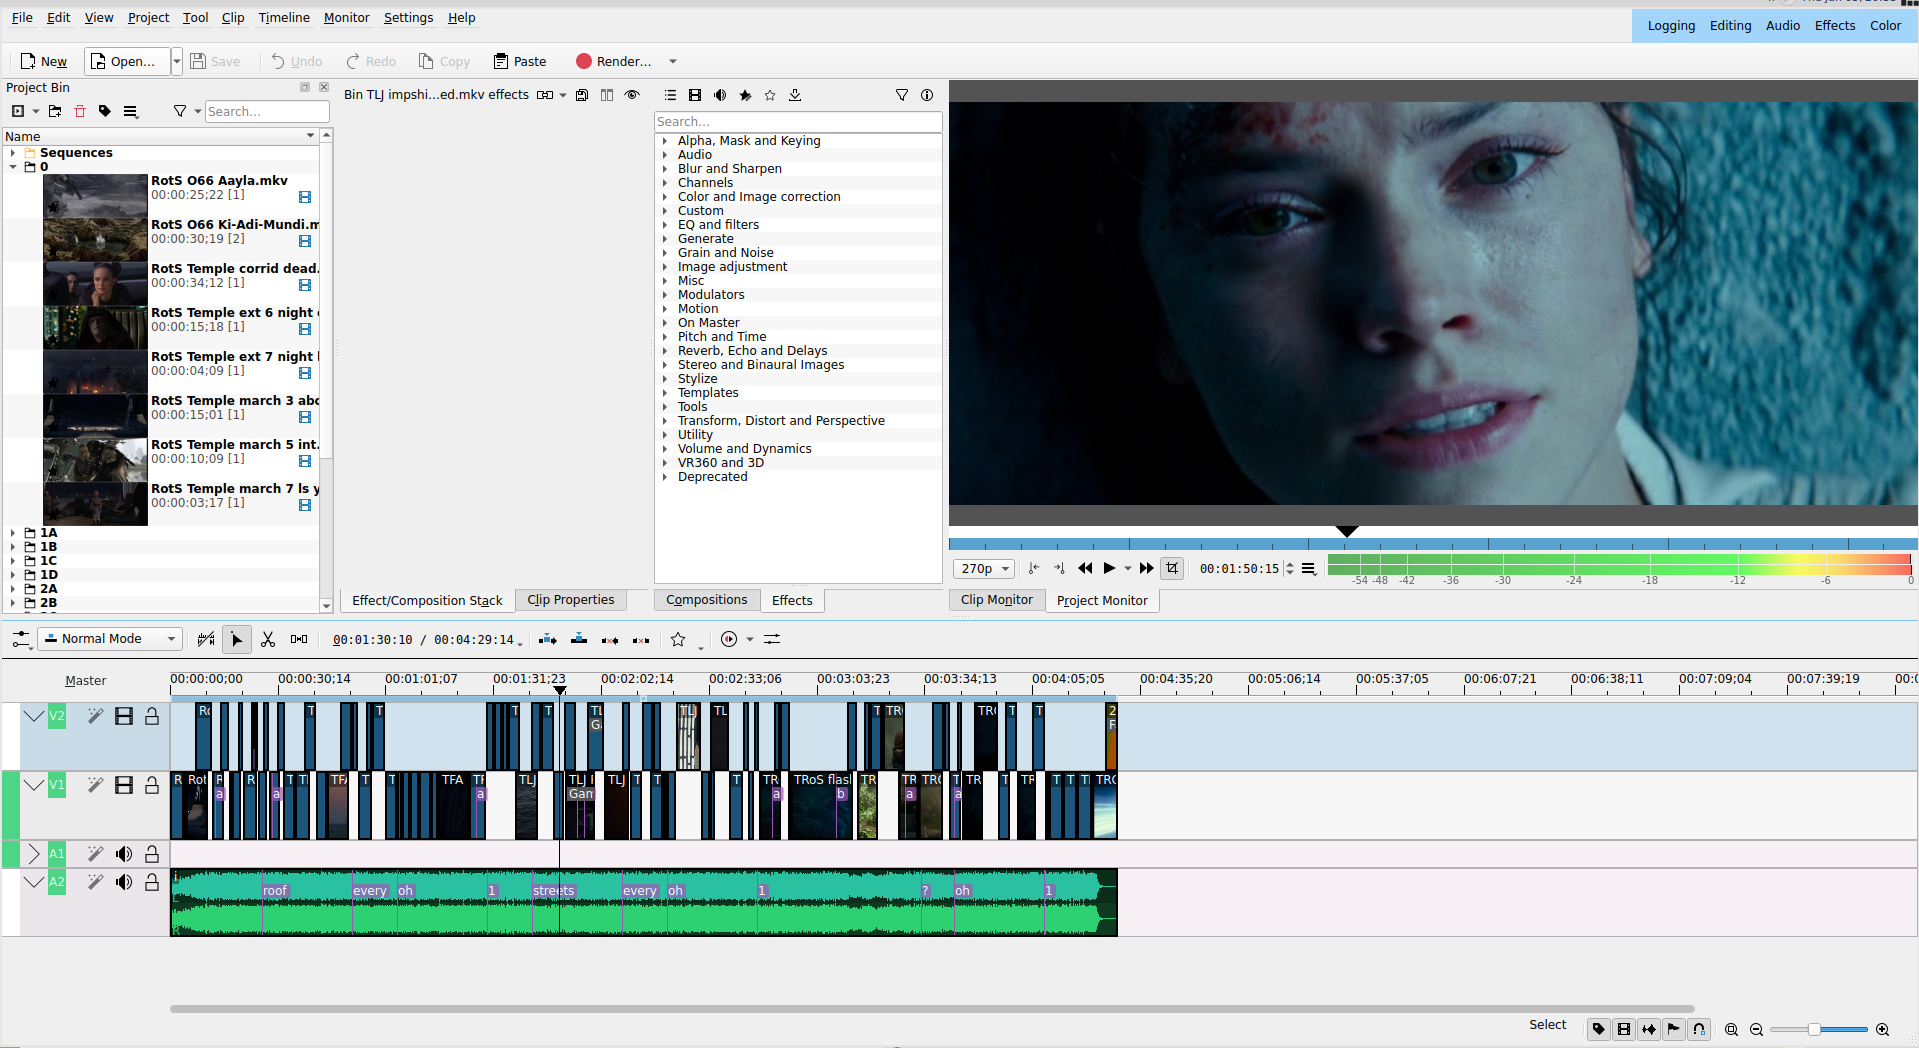The image size is (1919, 1048).
Task: Overwrite clip zone into timeline icon
Action: coord(579,639)
